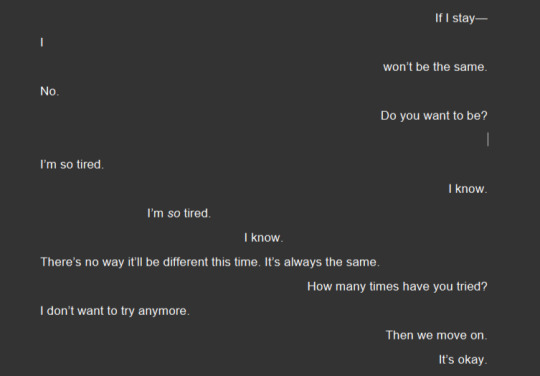540x376 pixels.
Task: Click the word "tired" in the indented line
Action: (196, 213)
